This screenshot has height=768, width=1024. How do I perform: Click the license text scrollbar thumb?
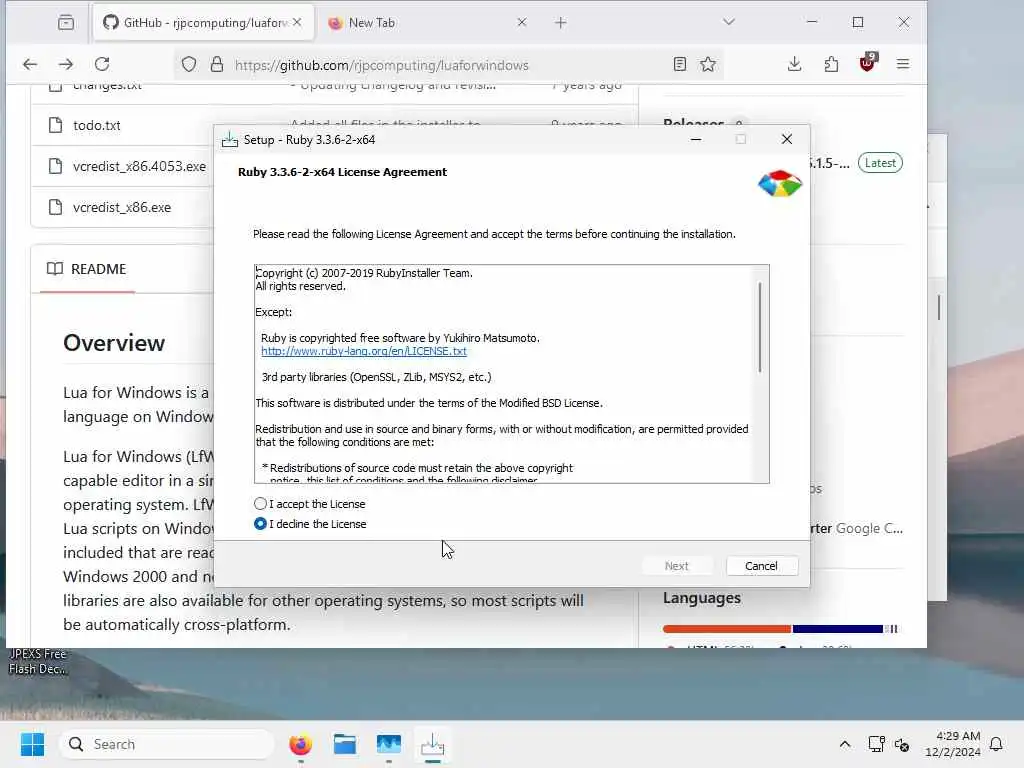click(760, 327)
